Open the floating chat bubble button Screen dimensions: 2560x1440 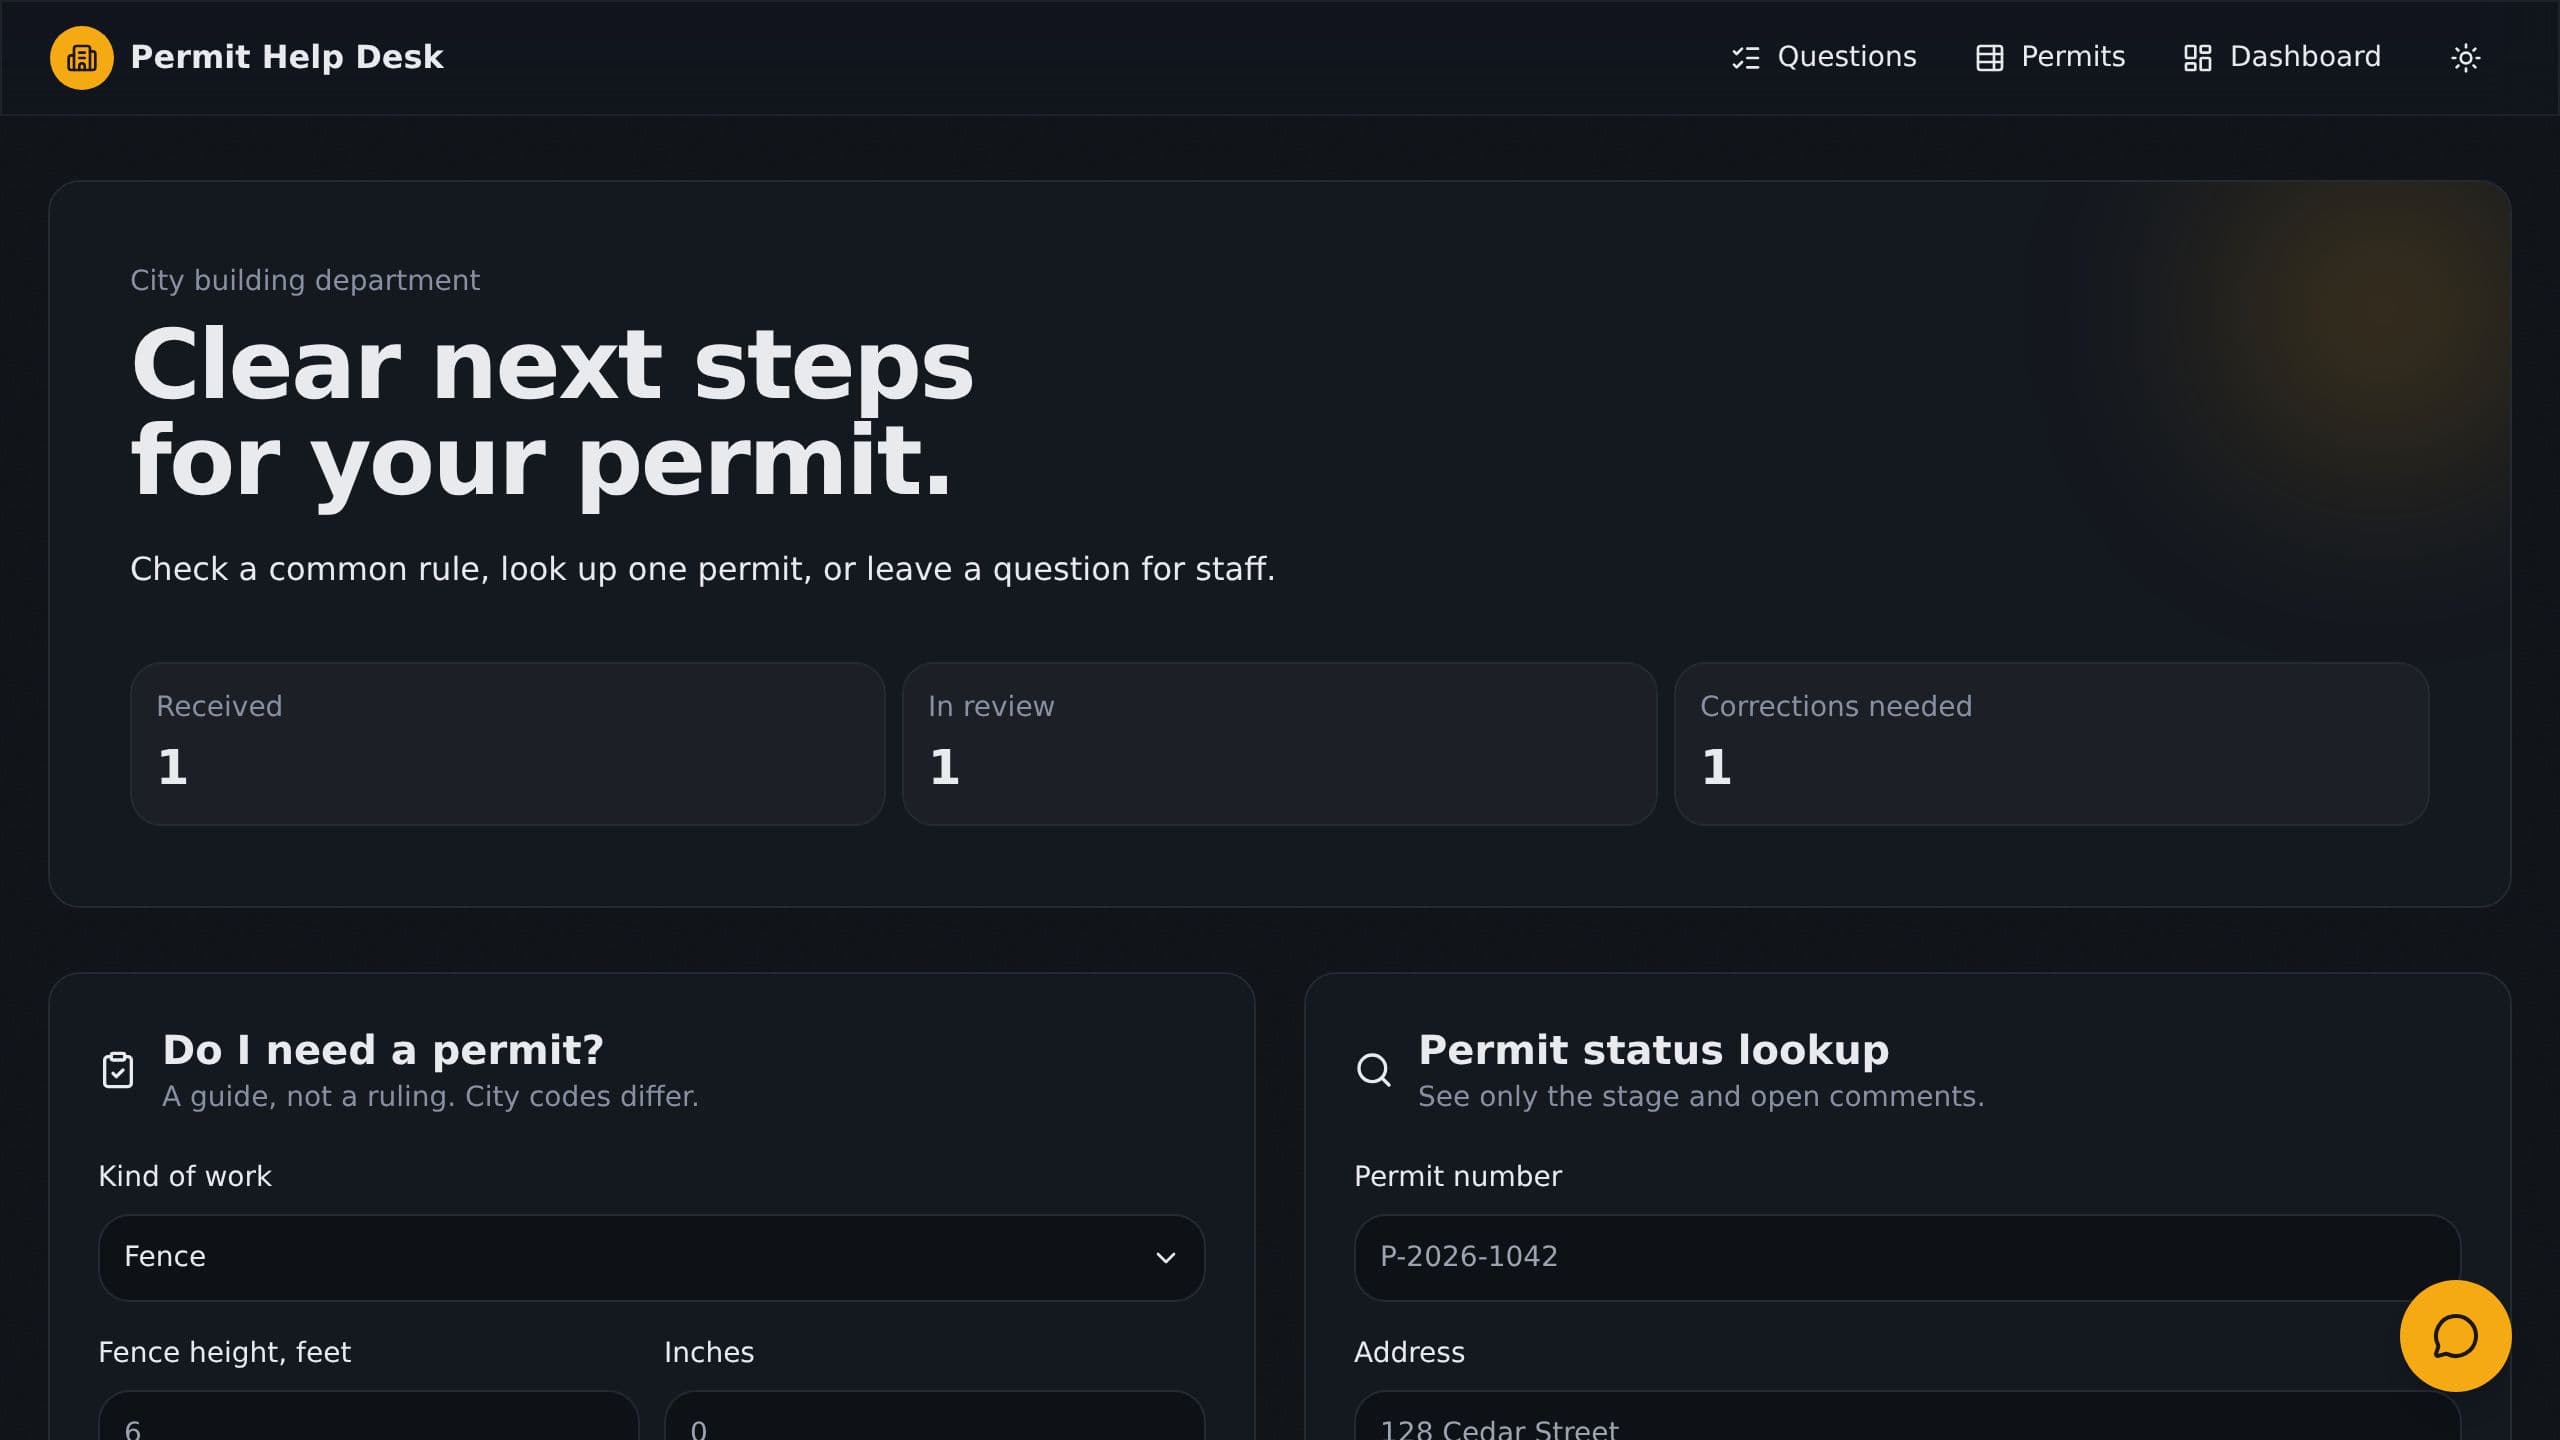(x=2455, y=1336)
